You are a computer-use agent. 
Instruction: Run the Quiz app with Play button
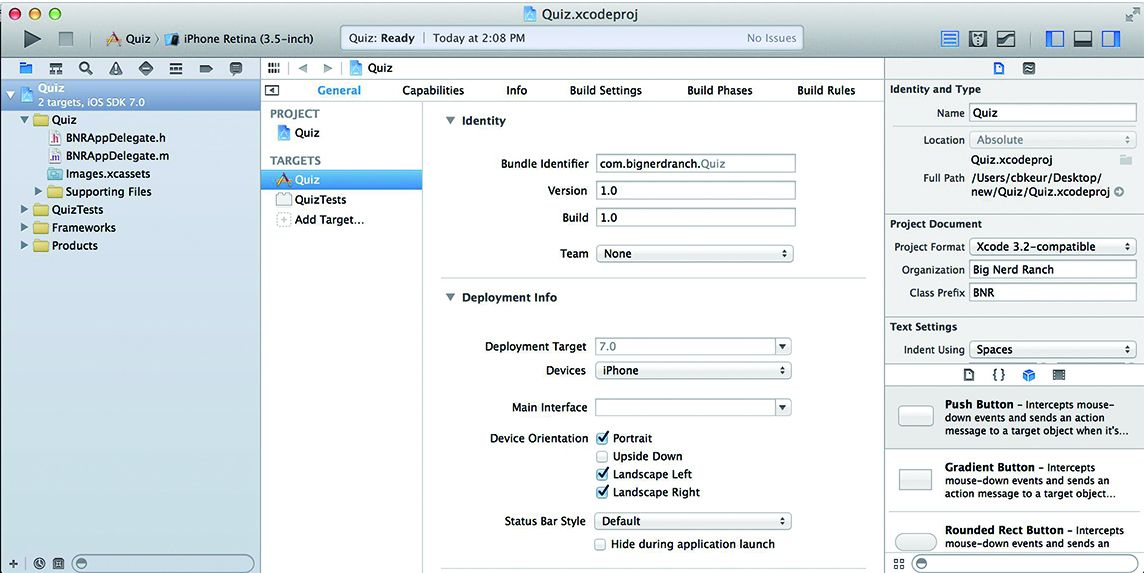[32, 39]
